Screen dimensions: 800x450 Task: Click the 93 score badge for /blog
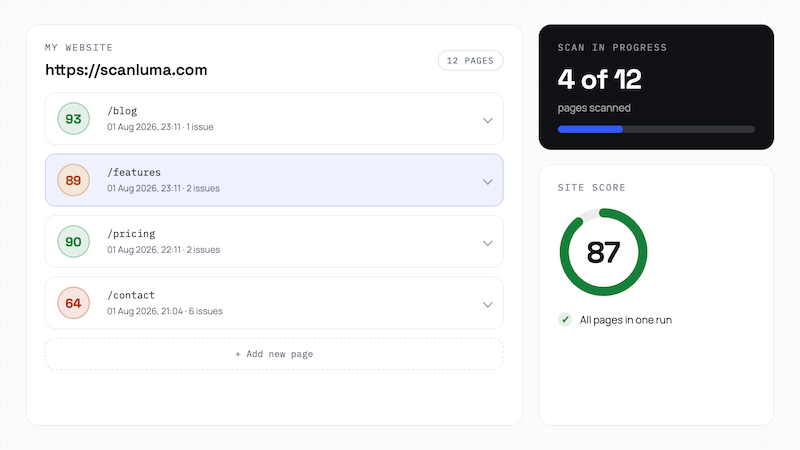pyautogui.click(x=73, y=118)
